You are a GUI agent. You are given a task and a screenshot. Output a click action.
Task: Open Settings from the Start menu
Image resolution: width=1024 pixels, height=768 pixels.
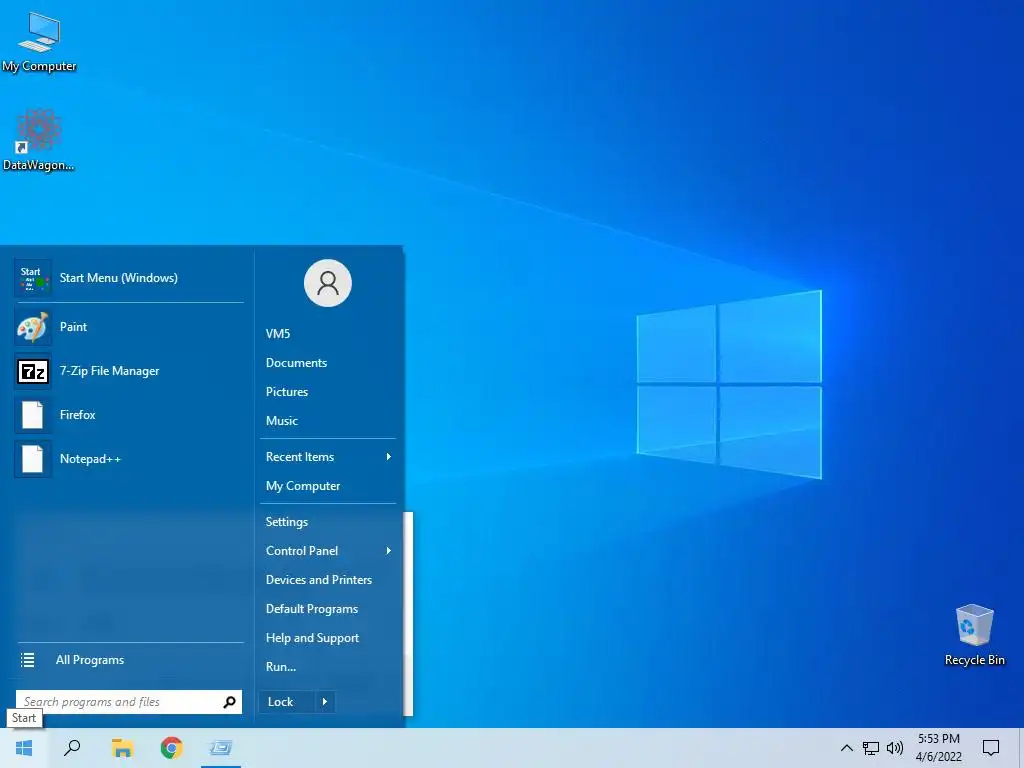pyautogui.click(x=286, y=522)
